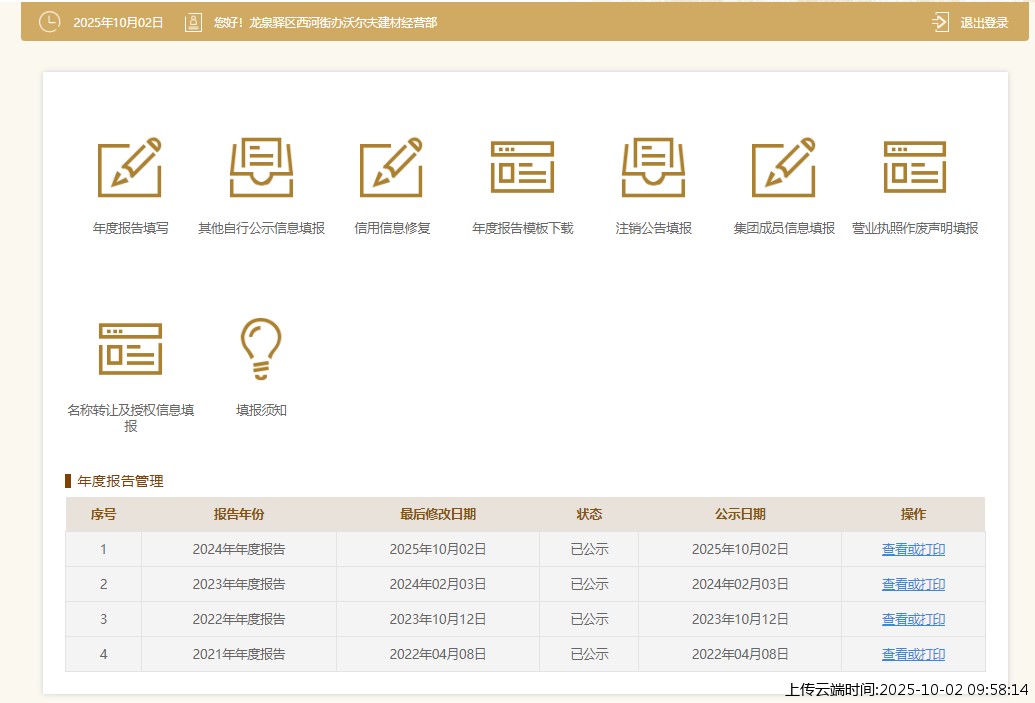Select the 年度报告模板下载 icon
The width and height of the screenshot is (1035, 703).
coord(522,168)
